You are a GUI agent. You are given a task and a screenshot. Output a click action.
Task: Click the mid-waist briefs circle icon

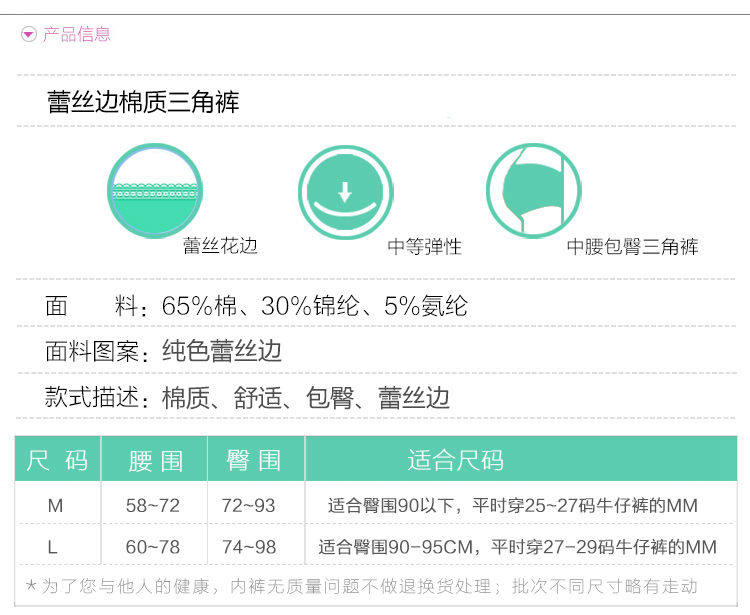533,190
